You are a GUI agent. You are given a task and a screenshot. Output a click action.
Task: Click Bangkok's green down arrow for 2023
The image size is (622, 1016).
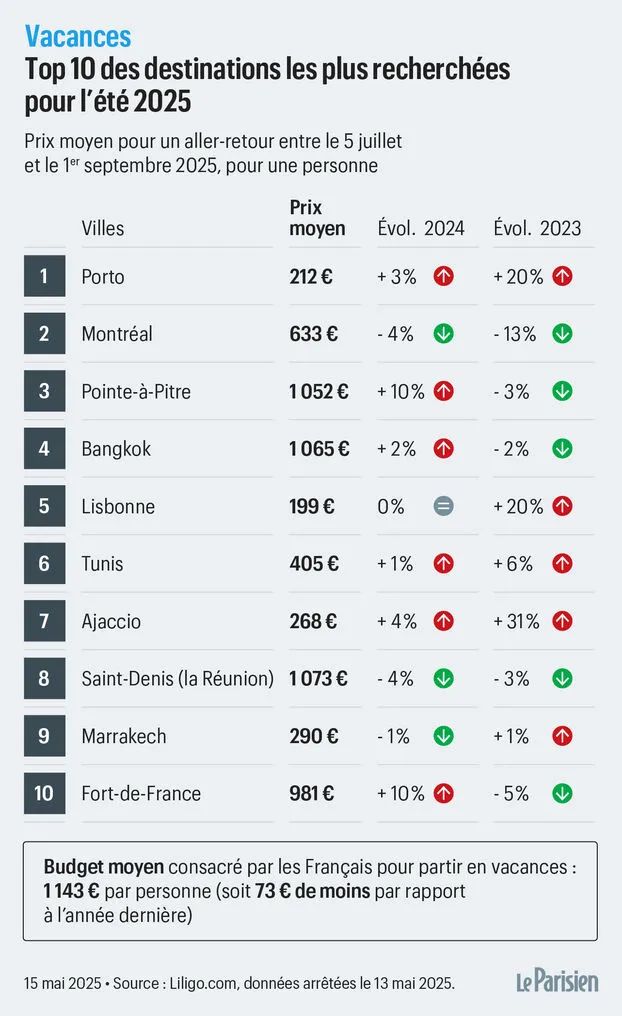562,448
